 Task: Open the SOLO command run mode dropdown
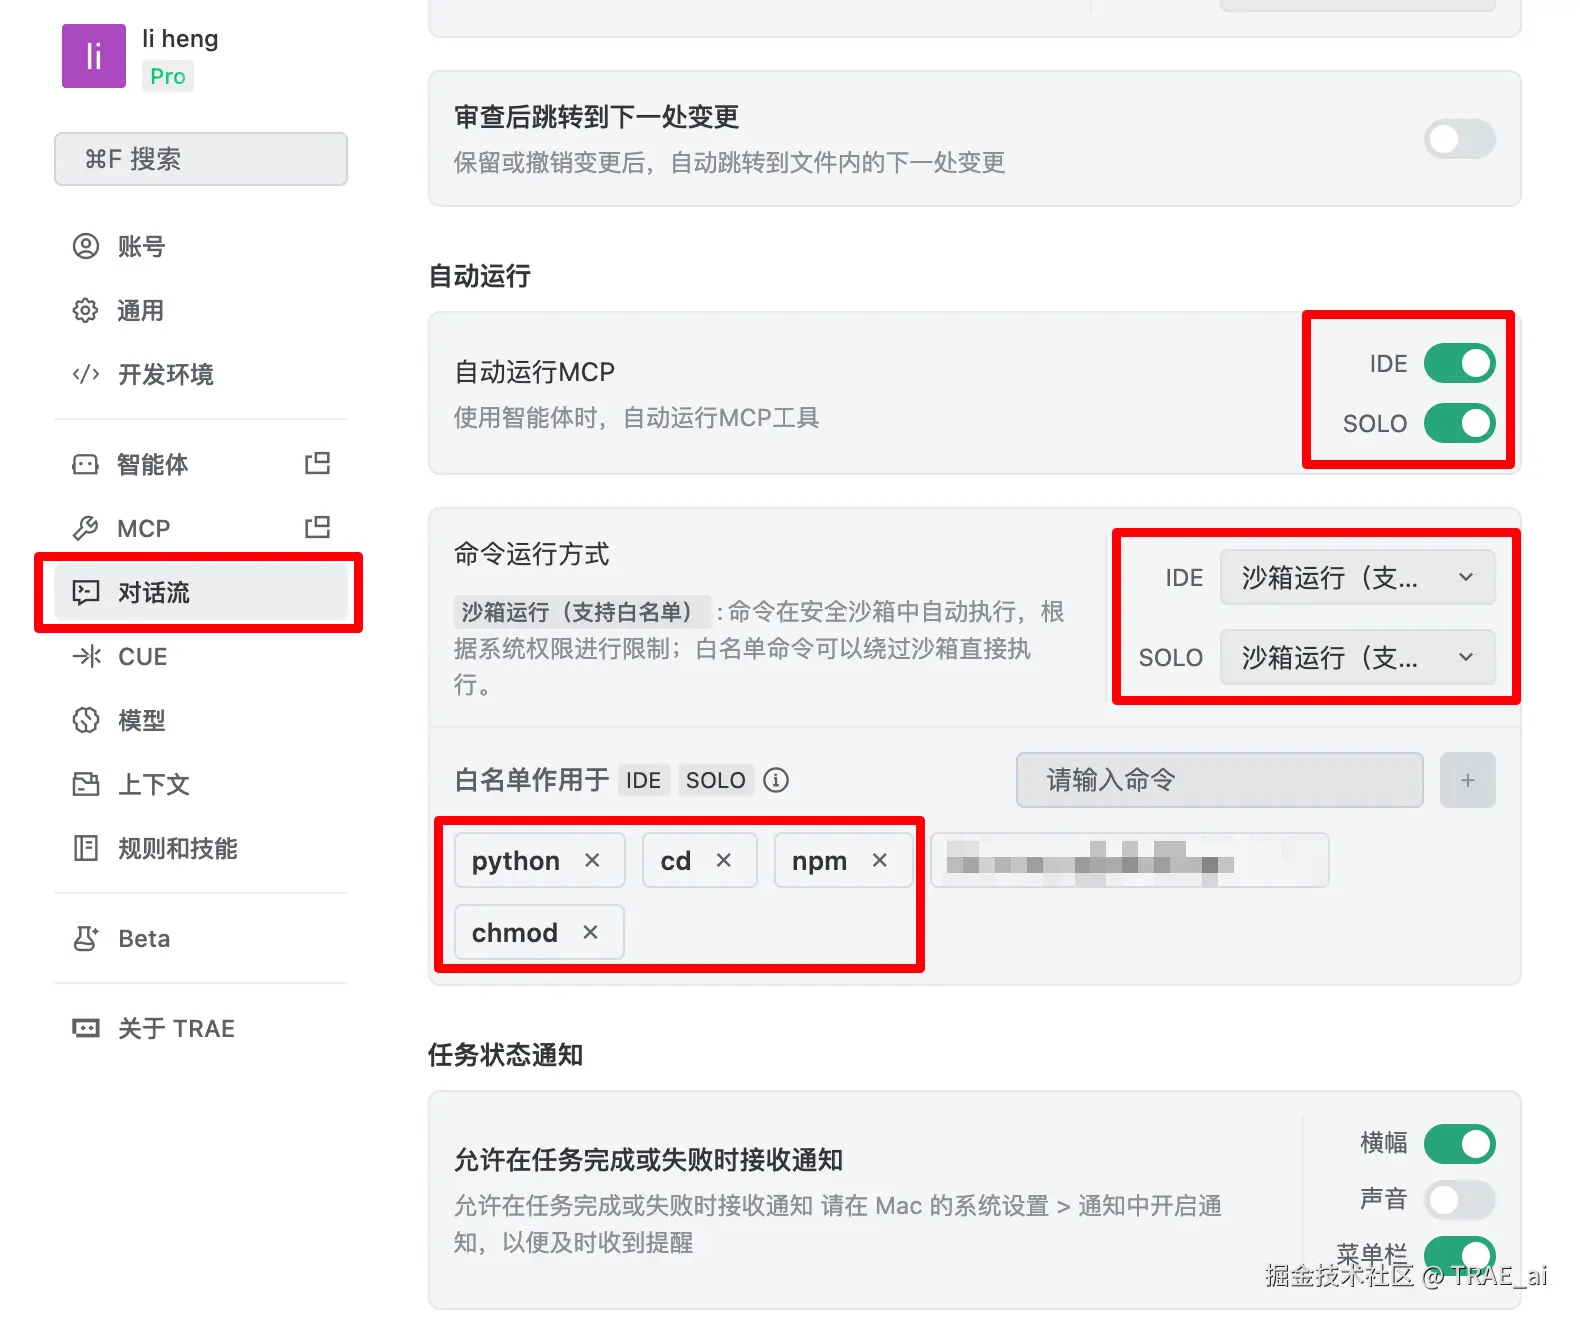point(1358,657)
